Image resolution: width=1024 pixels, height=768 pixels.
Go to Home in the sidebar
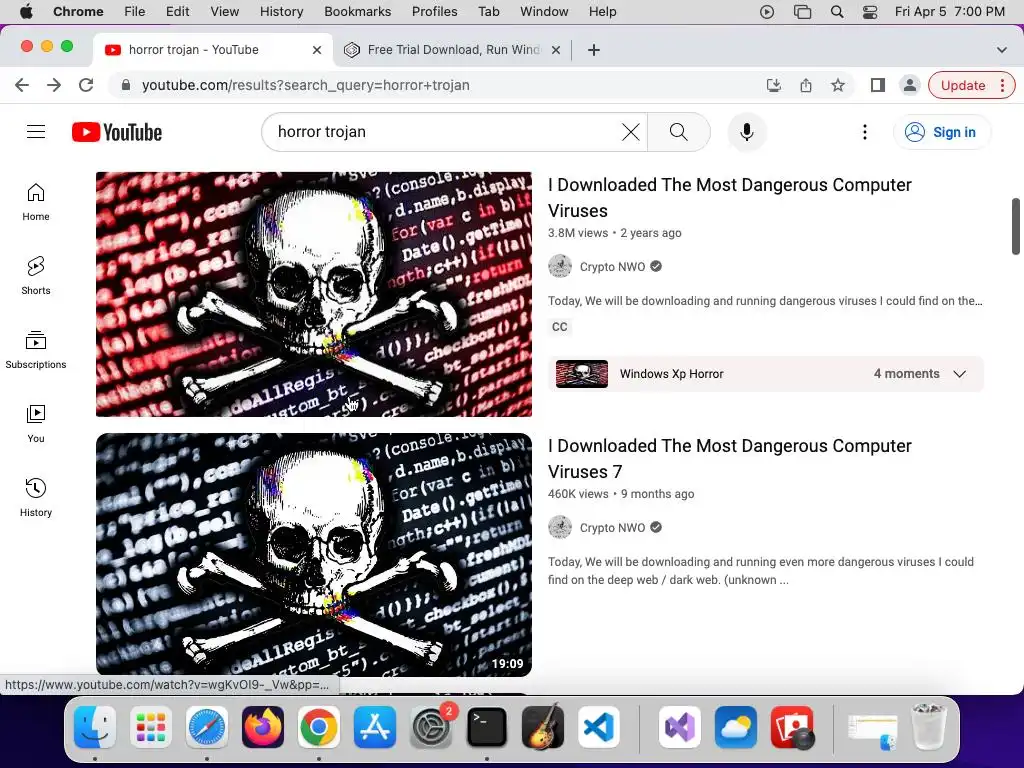point(36,202)
